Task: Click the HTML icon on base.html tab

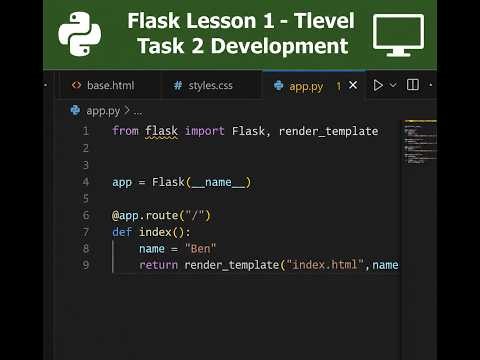Action: click(x=76, y=85)
